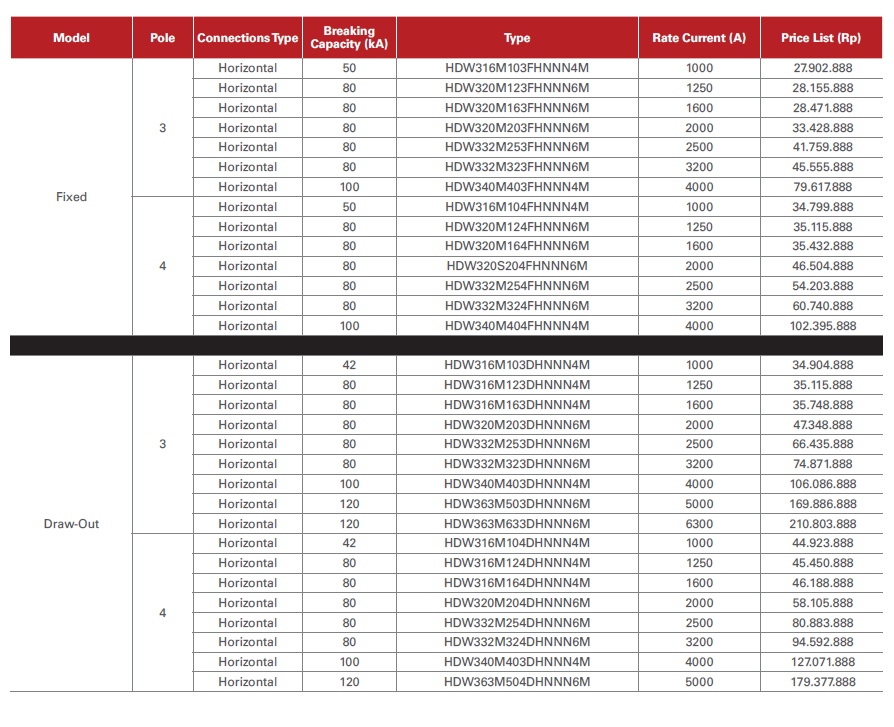The image size is (894, 727).
Task: Click price 106.086.888
Action: (x=823, y=484)
